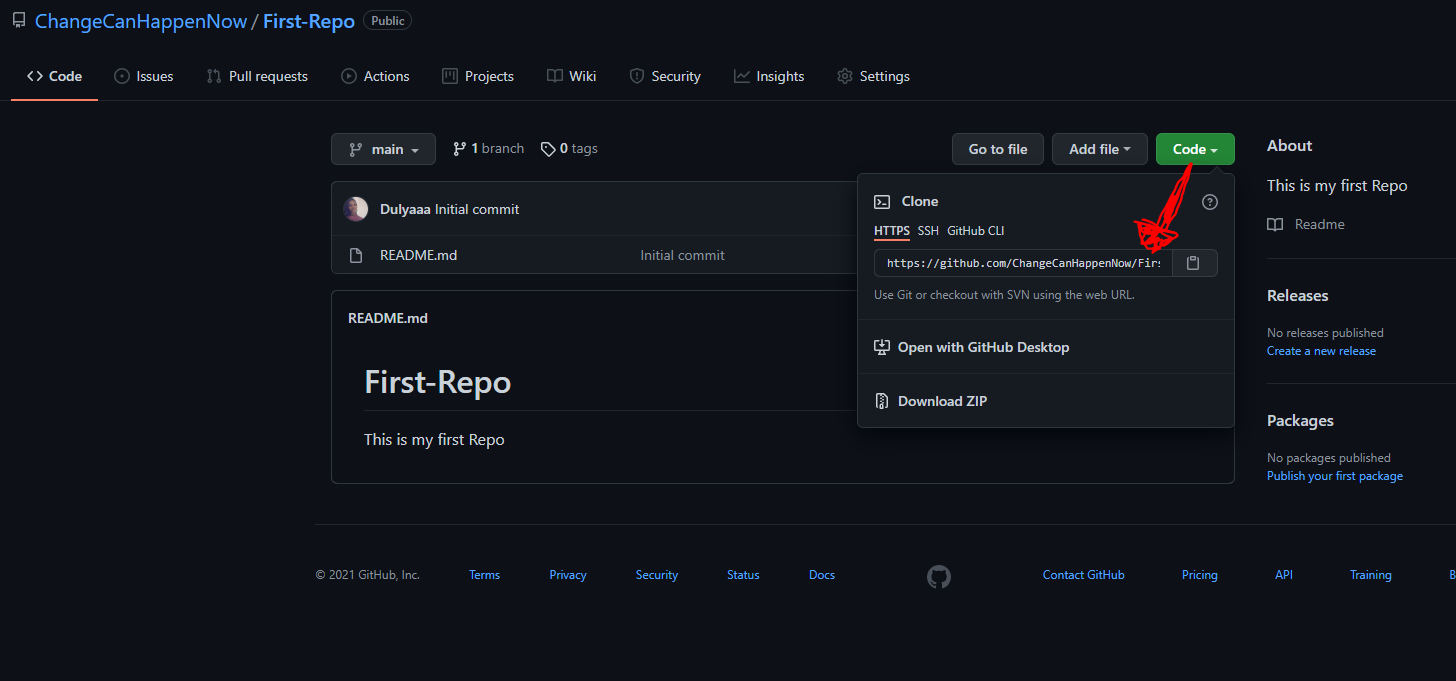Open the API footer link

[1284, 575]
